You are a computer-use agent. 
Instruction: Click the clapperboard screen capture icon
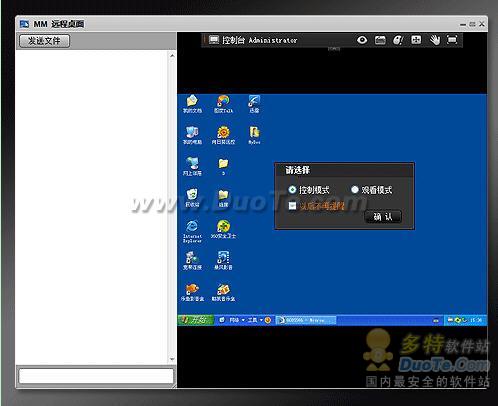(380, 40)
